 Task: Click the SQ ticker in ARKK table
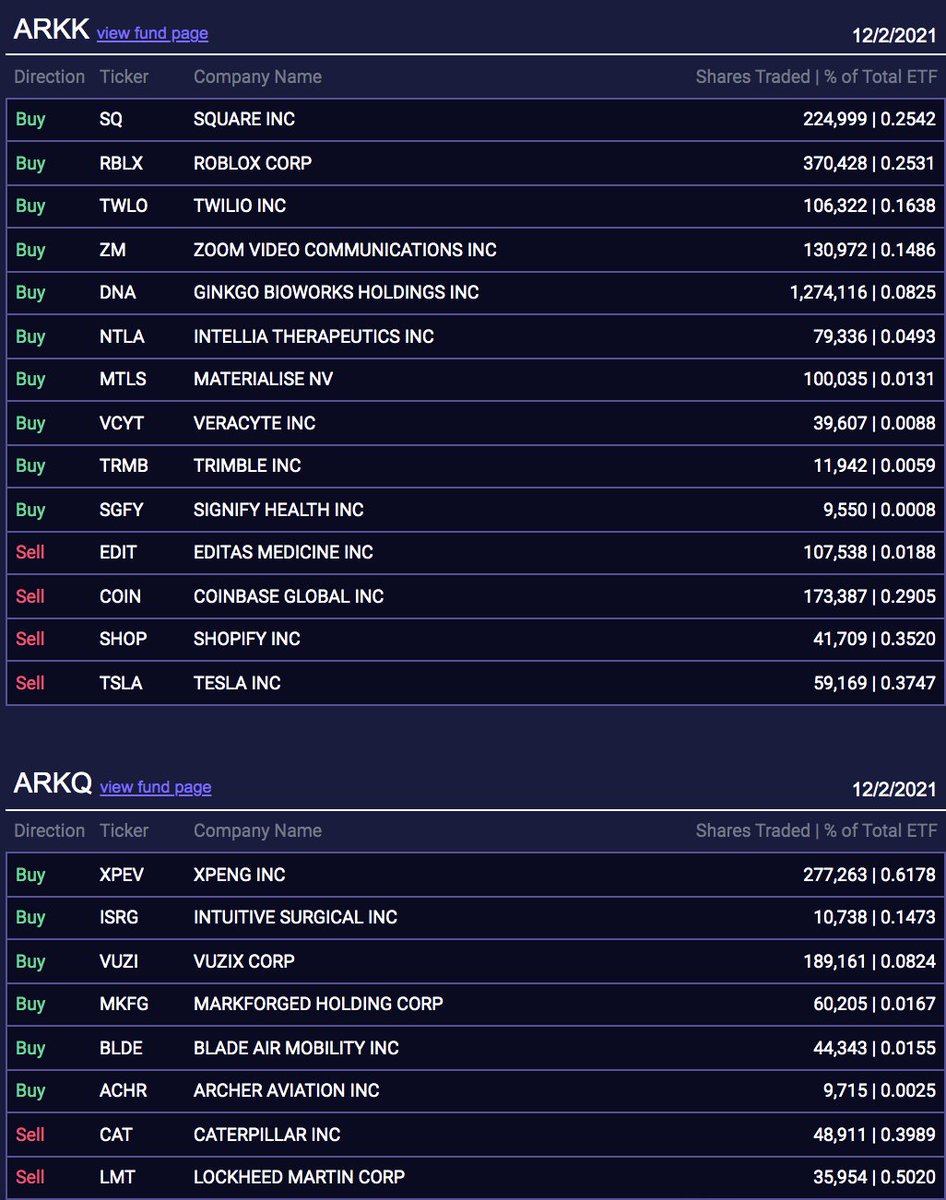tap(111, 119)
